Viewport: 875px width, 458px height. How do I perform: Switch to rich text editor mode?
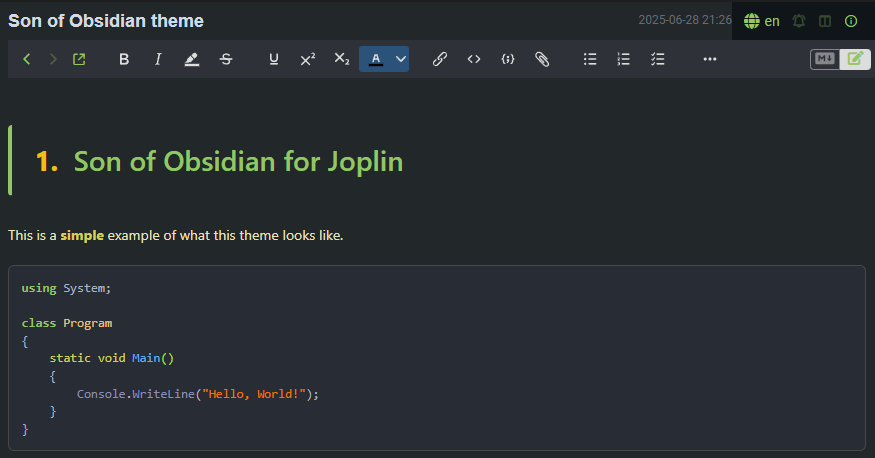click(x=855, y=59)
